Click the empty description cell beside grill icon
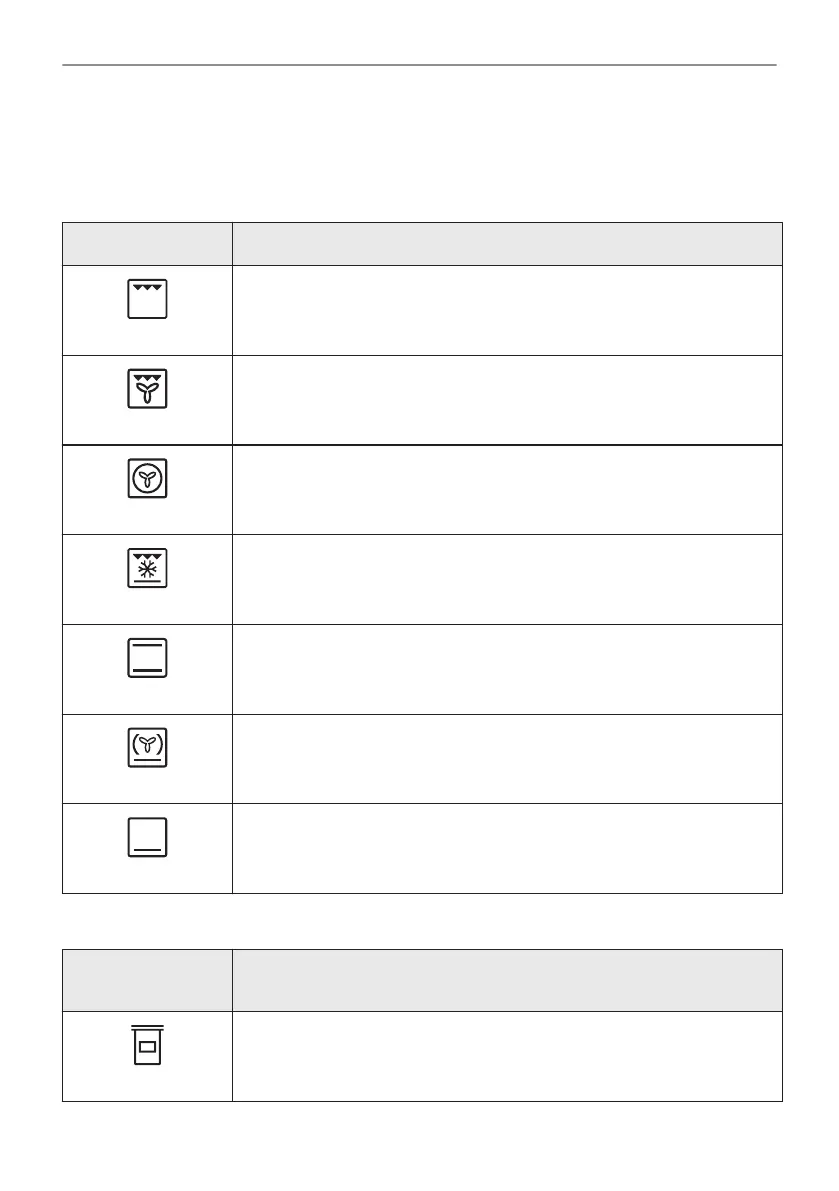This screenshot has height=1191, width=839. [506, 310]
